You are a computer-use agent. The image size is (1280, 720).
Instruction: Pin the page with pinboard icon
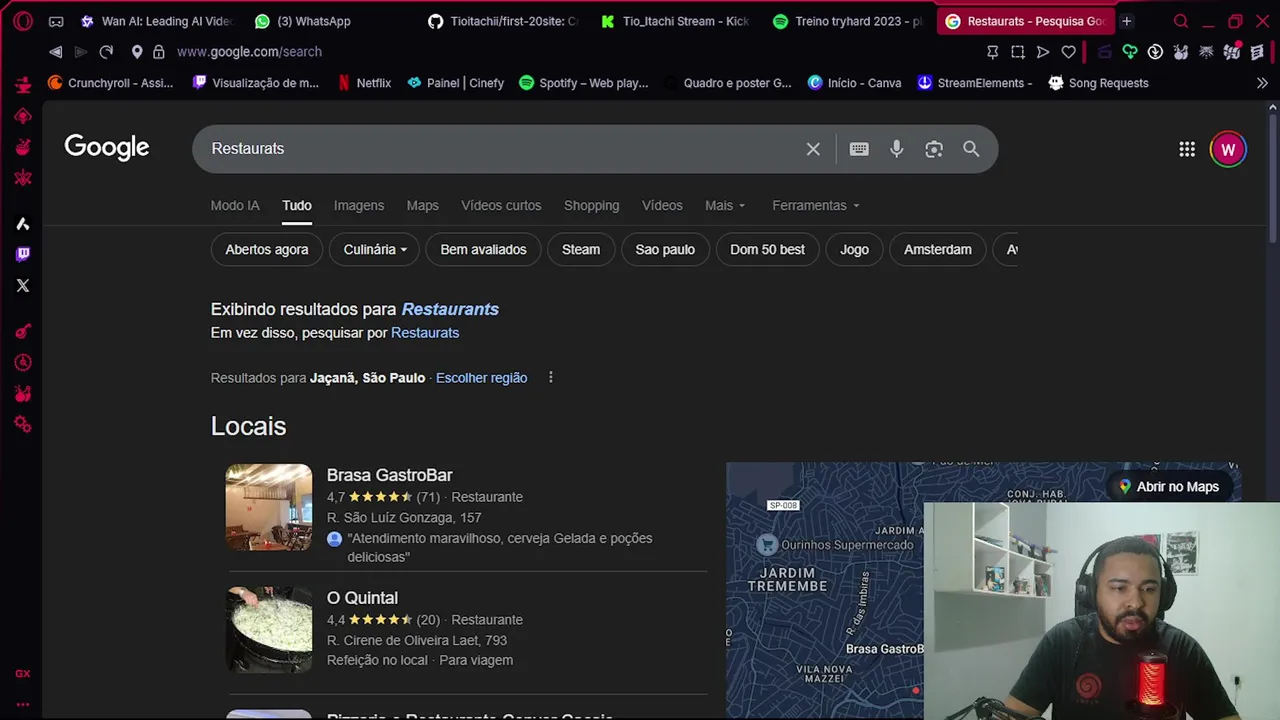pos(992,52)
